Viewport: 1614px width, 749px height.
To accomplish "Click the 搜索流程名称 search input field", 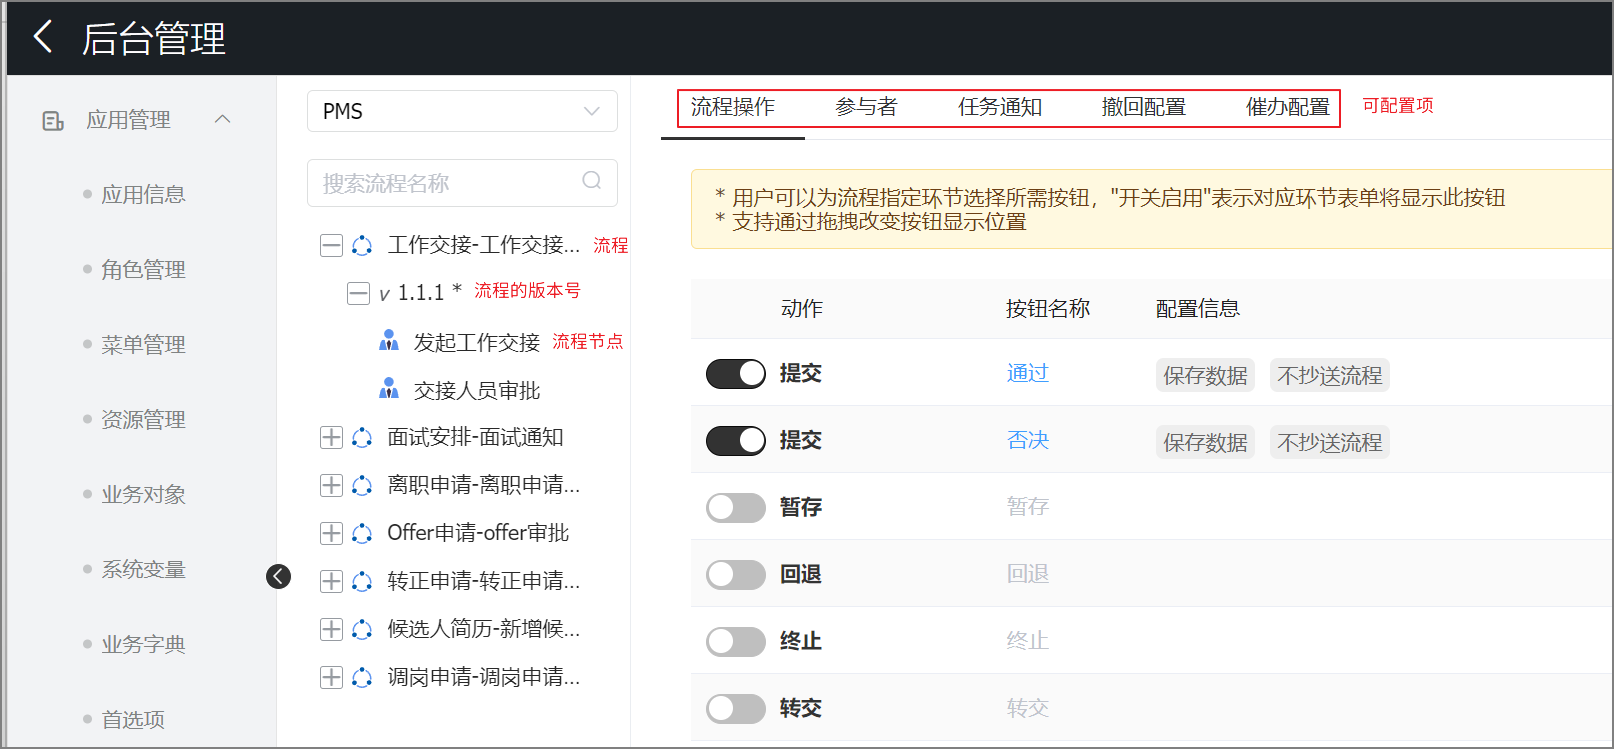I will [445, 183].
